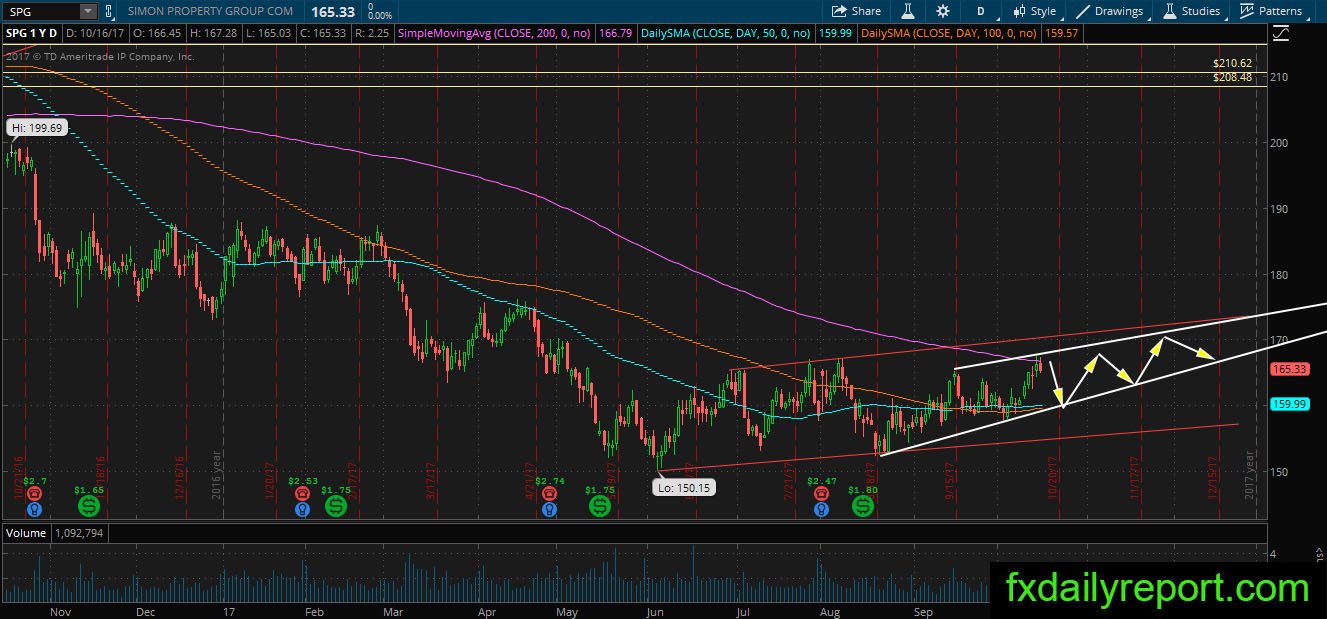Click the 0.00% change value in header
Viewport: 1327px width, 619px height.
tap(380, 16)
